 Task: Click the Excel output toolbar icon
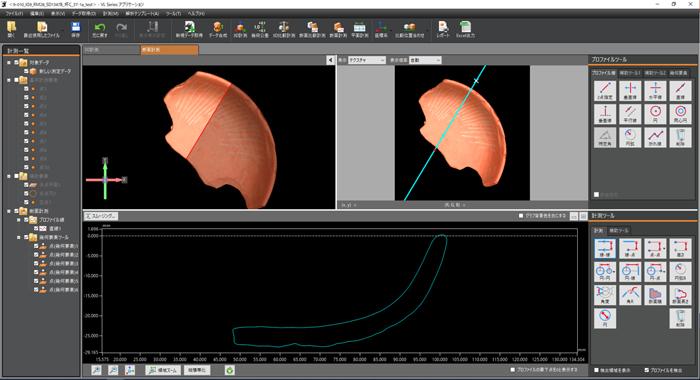[x=466, y=29]
